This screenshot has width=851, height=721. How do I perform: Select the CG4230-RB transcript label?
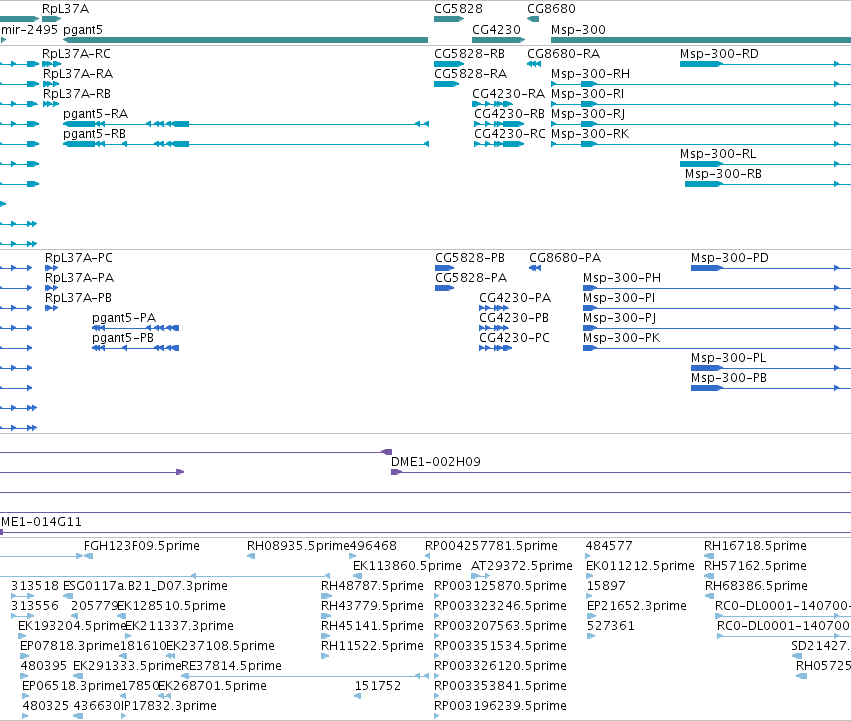pos(510,113)
